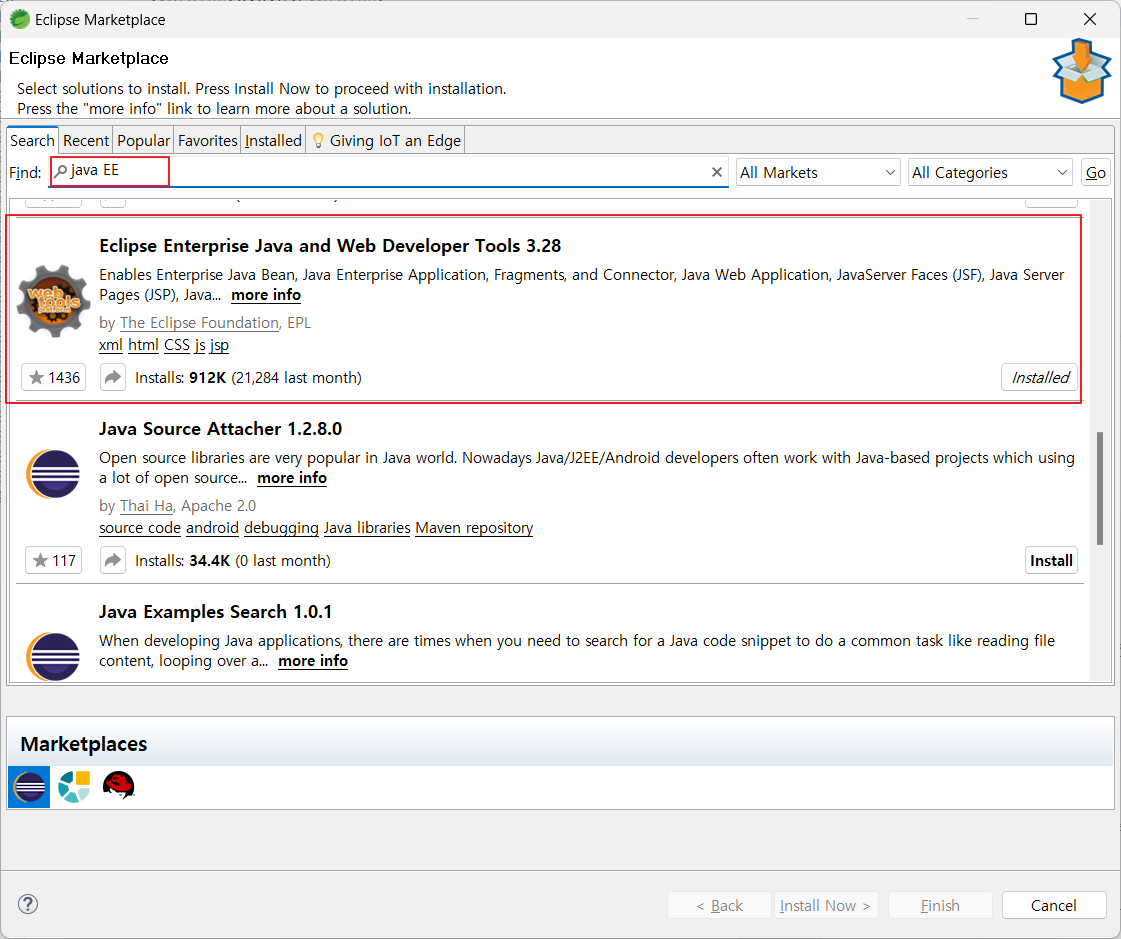Viewport: 1121px width, 939px height.
Task: Favorite Java Source Attacher (117 stars)
Action: click(54, 561)
